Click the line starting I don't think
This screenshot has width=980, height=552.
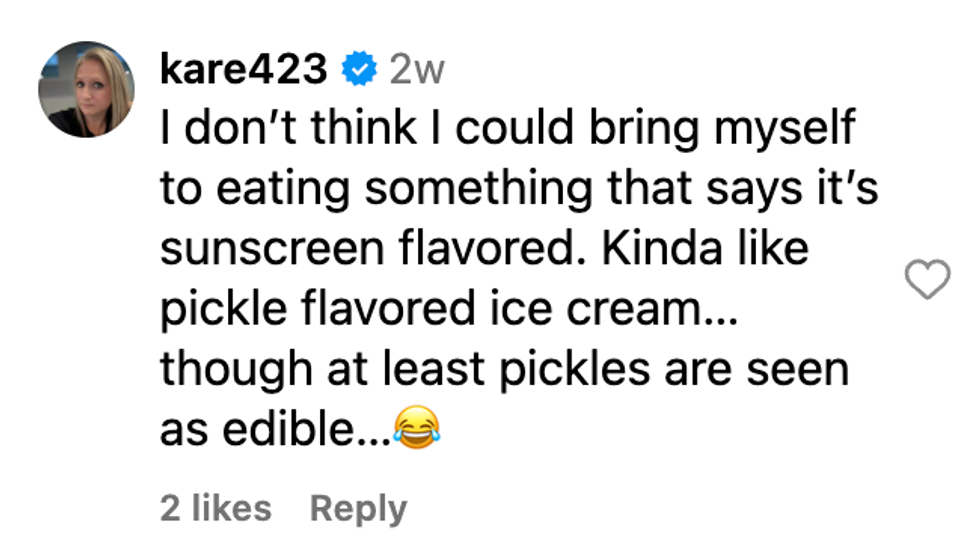pos(508,129)
